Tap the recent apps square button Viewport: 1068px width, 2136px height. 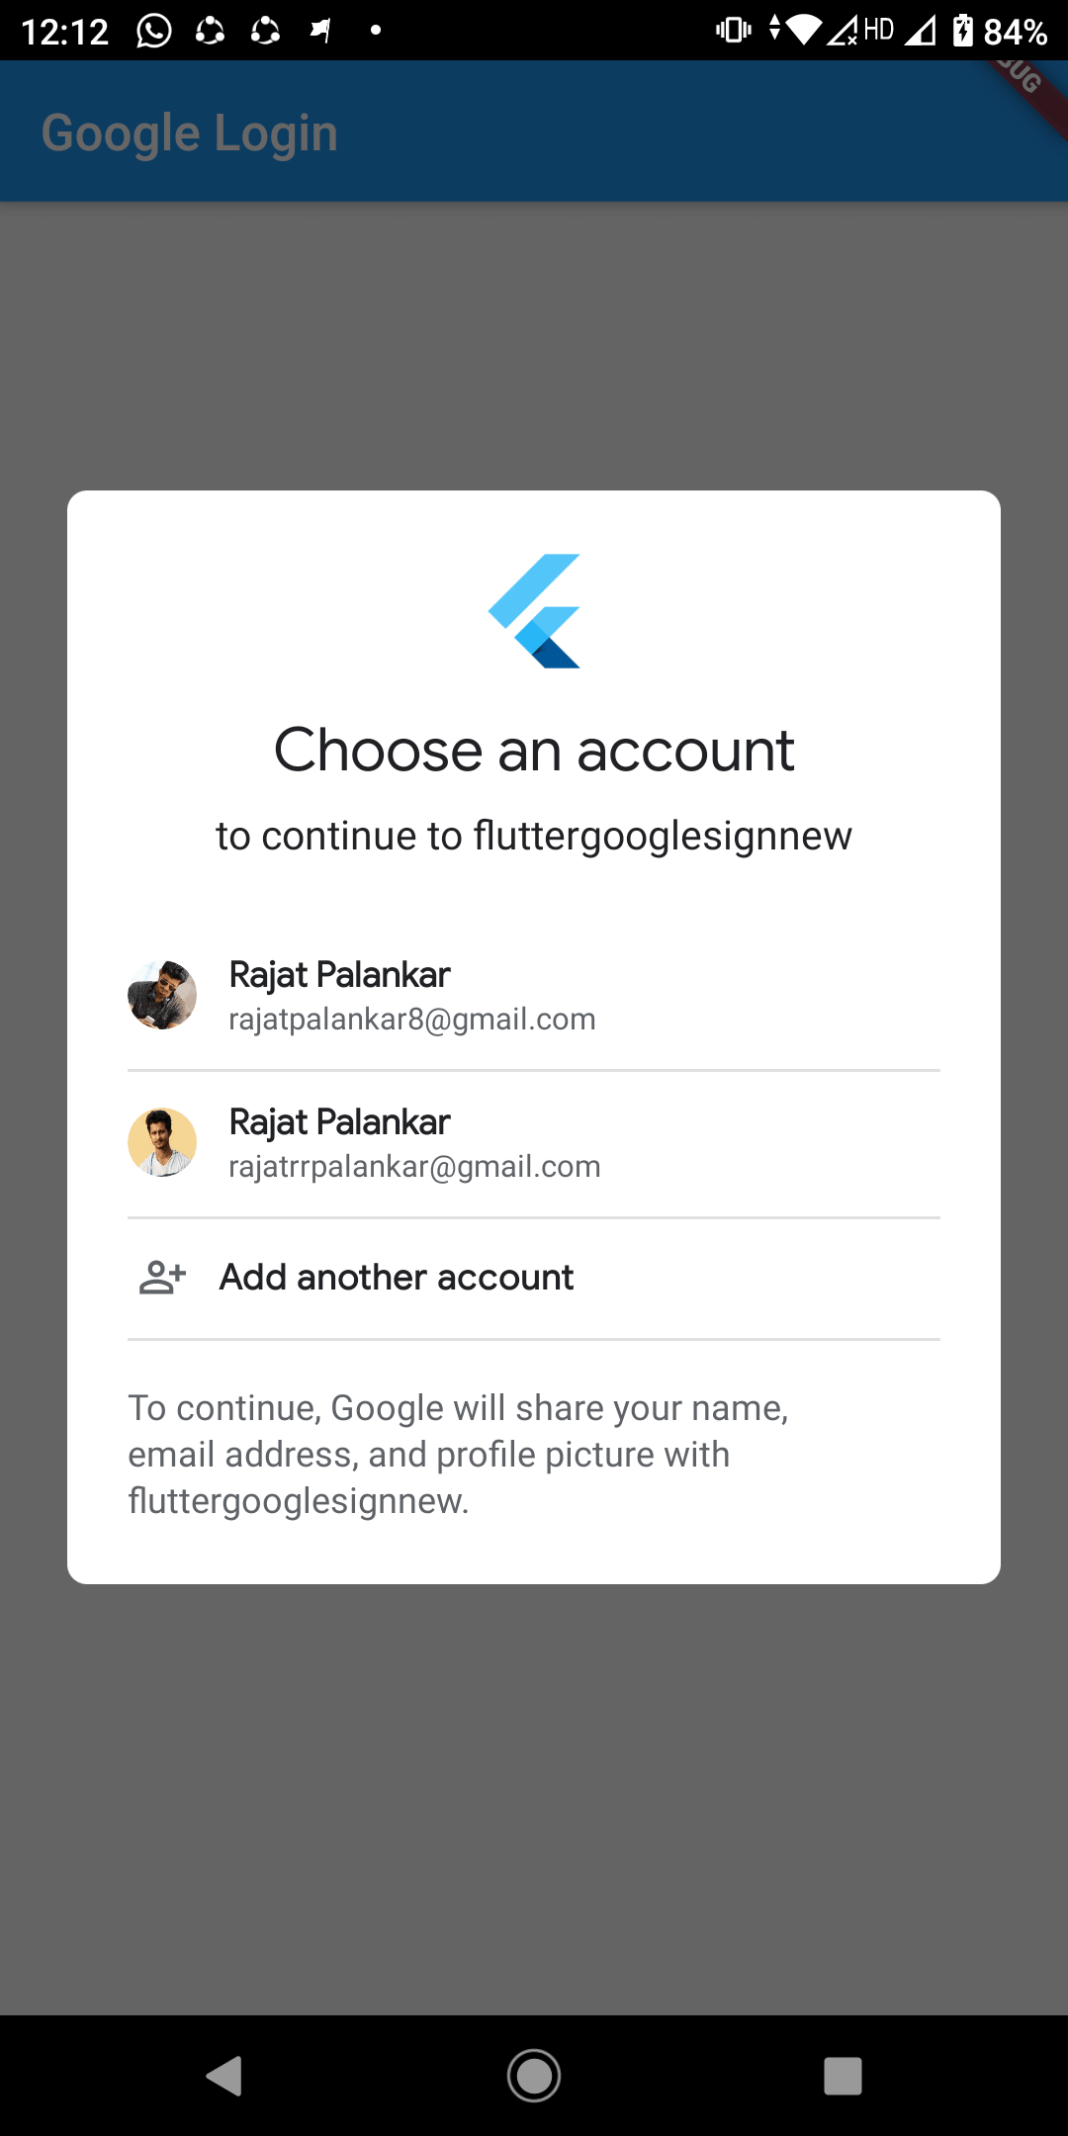(x=842, y=2076)
